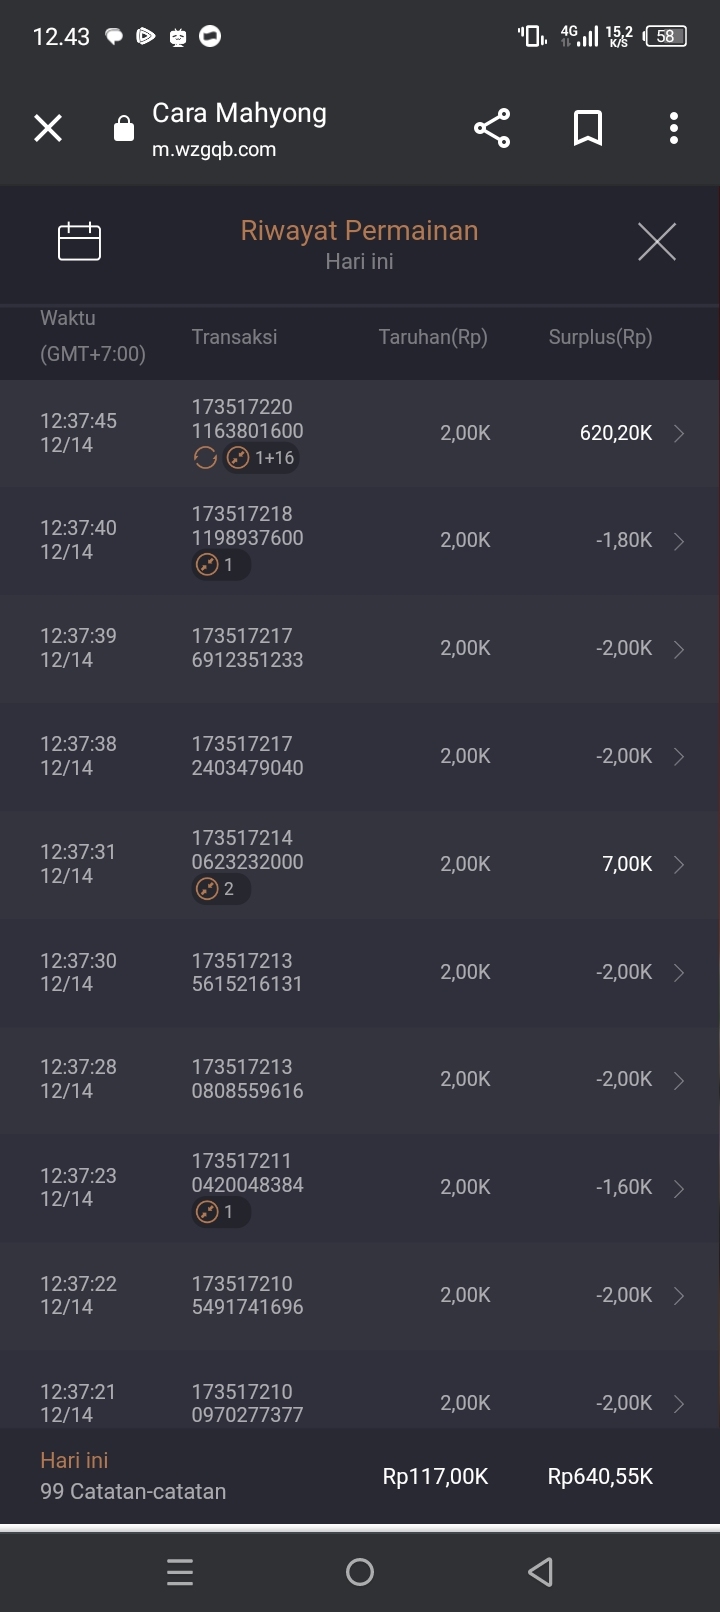Open the three-dot browser menu

tap(674, 128)
